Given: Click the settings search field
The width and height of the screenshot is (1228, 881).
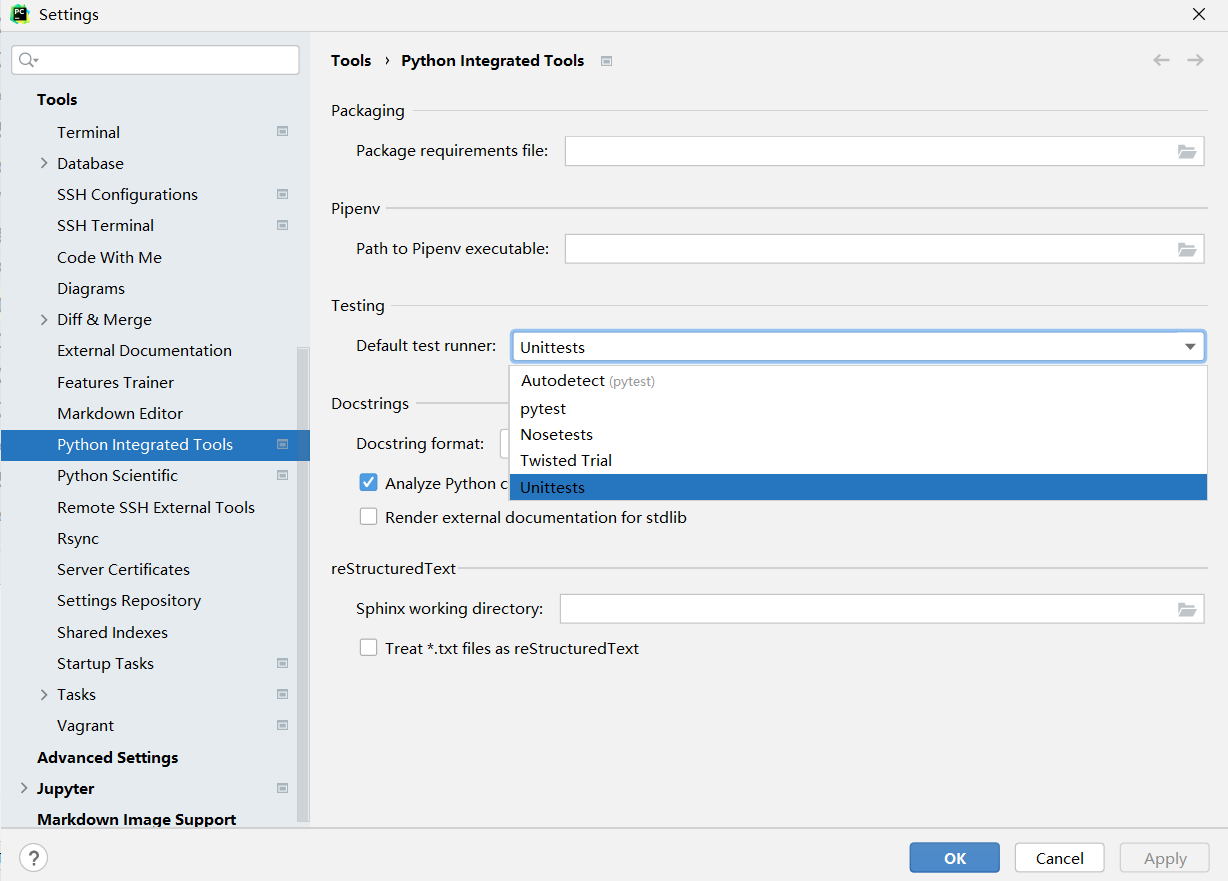Looking at the screenshot, I should [160, 60].
